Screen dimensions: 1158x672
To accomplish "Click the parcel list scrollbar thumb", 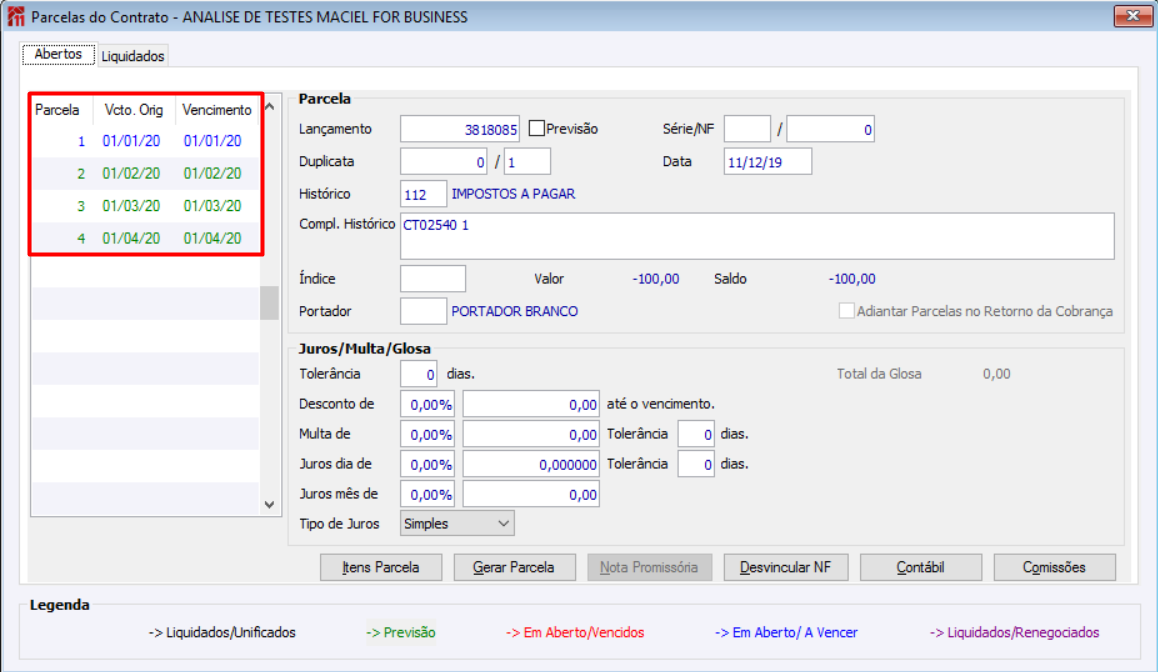I will click(270, 303).
